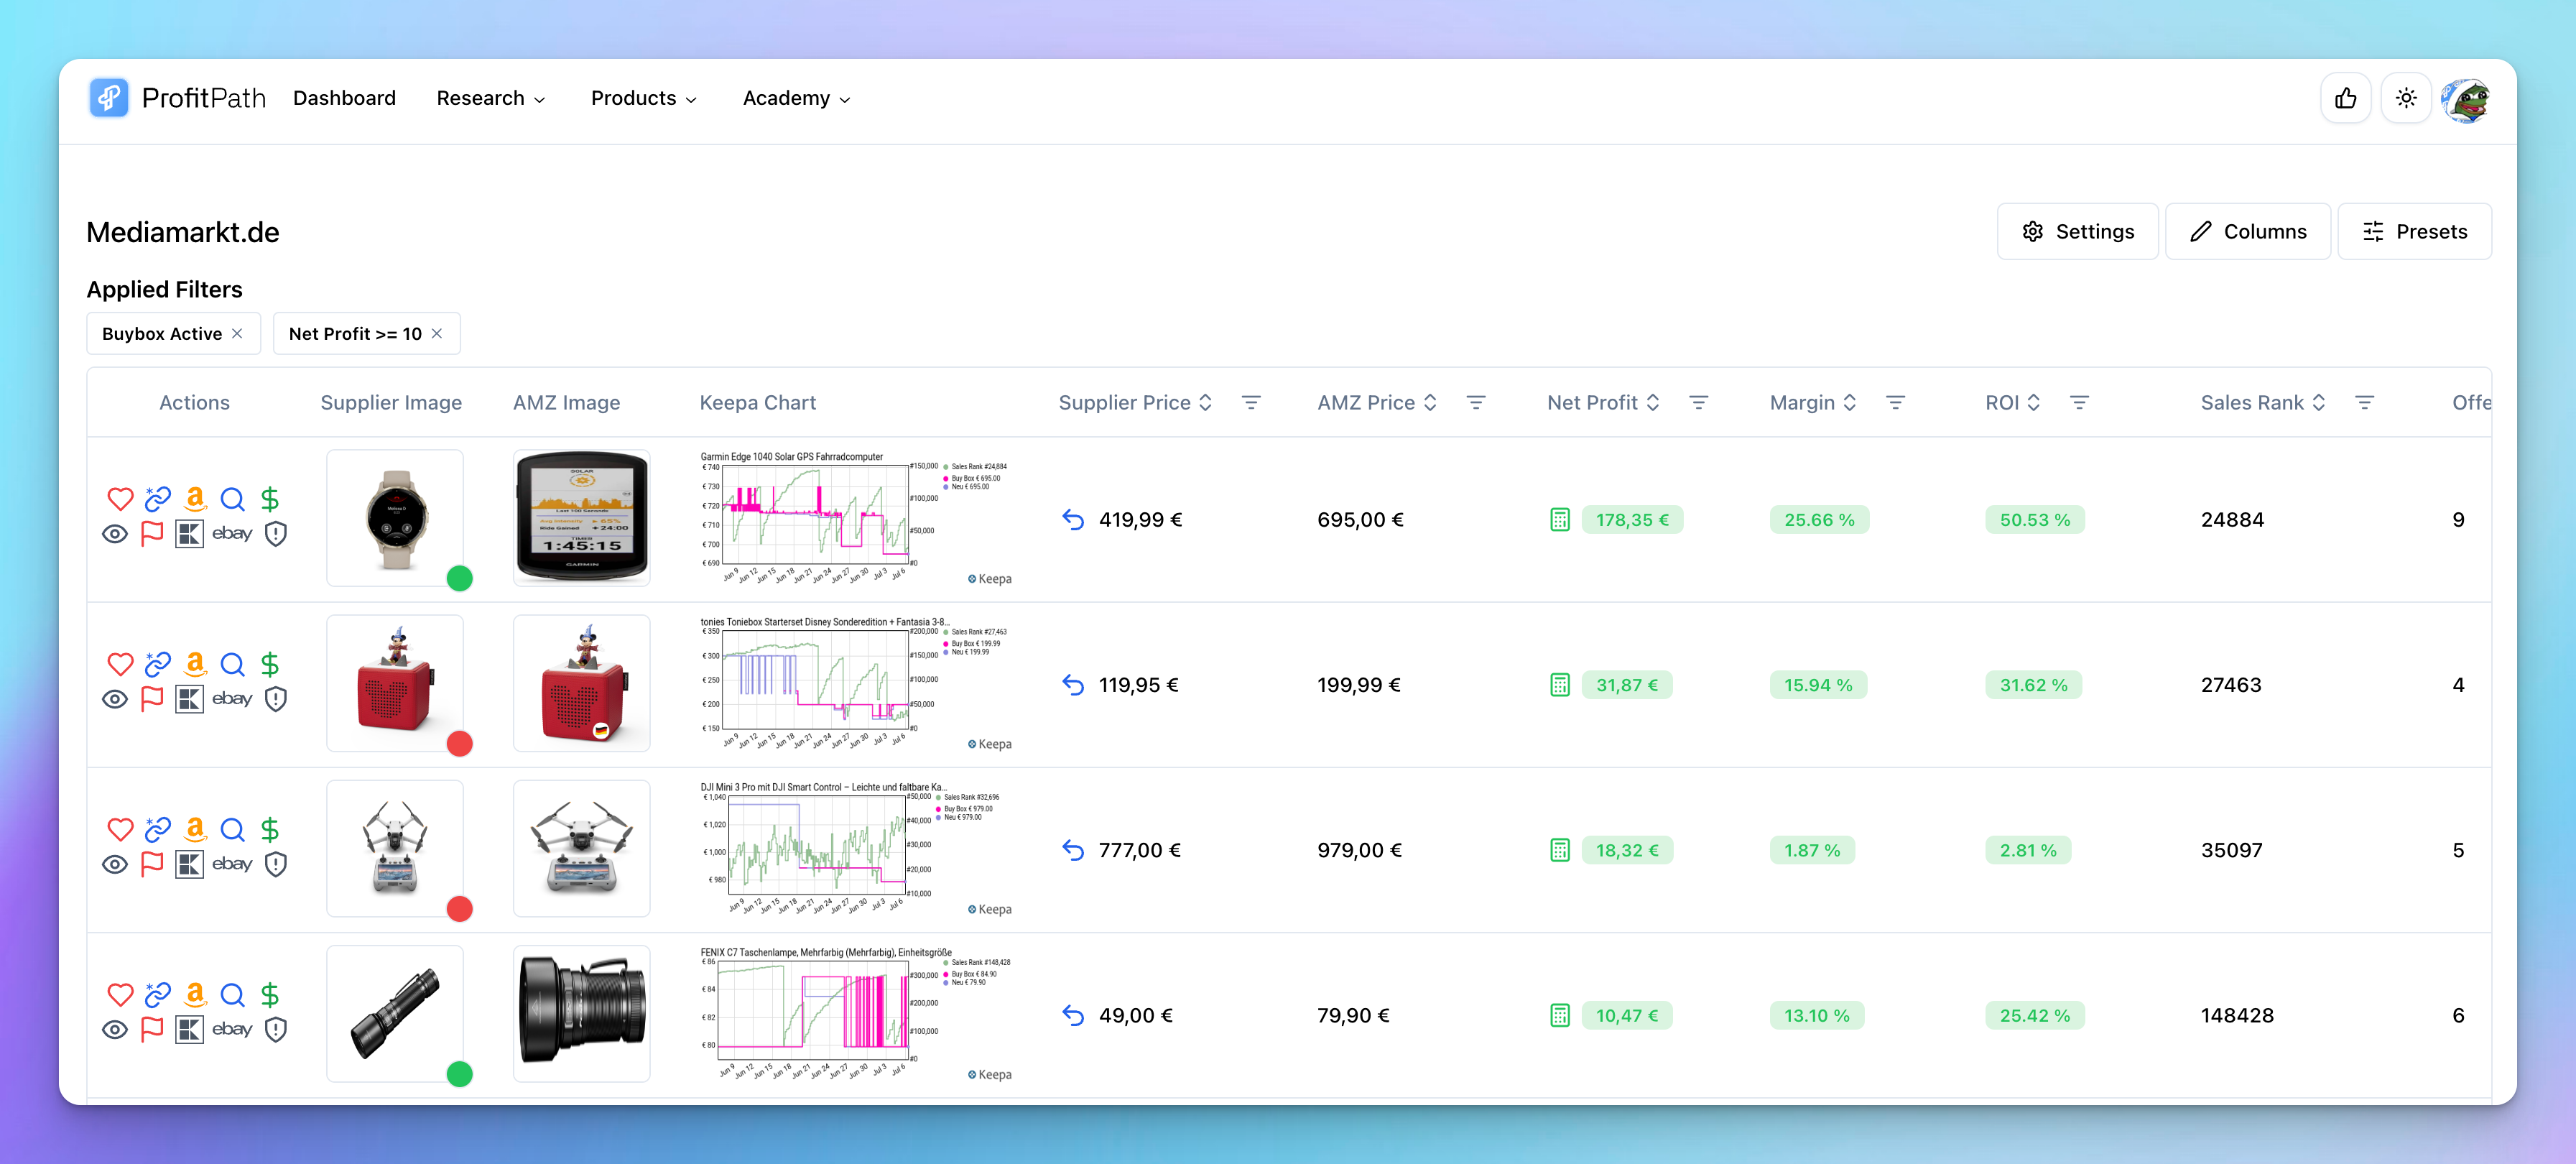Remove the Buybox Active filter

(x=237, y=334)
